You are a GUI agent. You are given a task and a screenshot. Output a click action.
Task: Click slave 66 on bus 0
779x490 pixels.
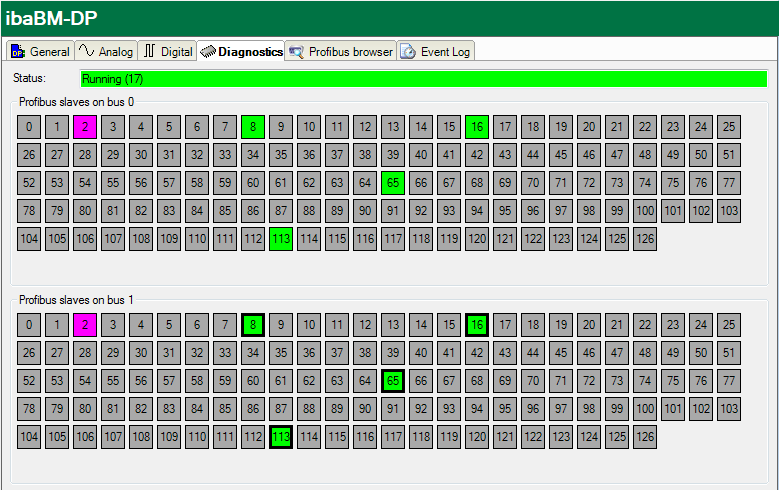click(421, 182)
